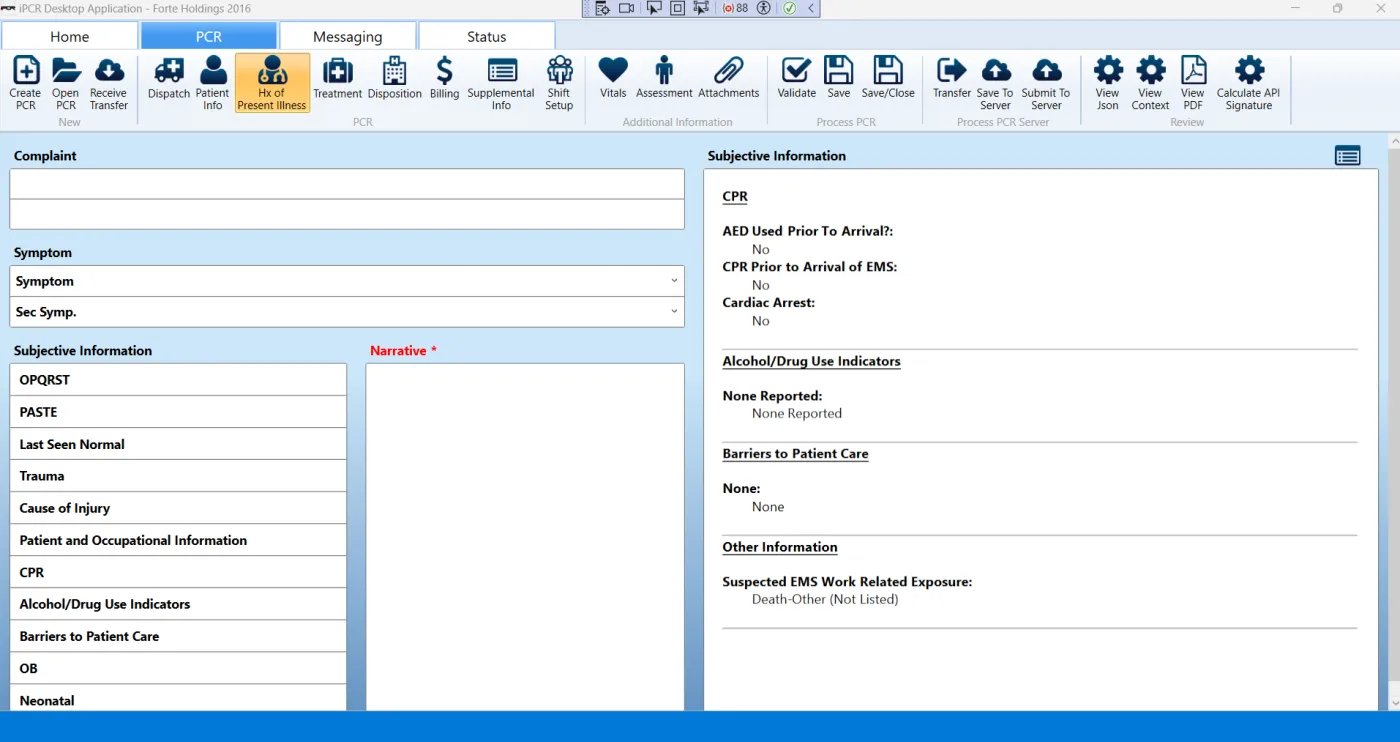This screenshot has height=742, width=1400.
Task: Click the Save disk icon
Action: coord(839,78)
